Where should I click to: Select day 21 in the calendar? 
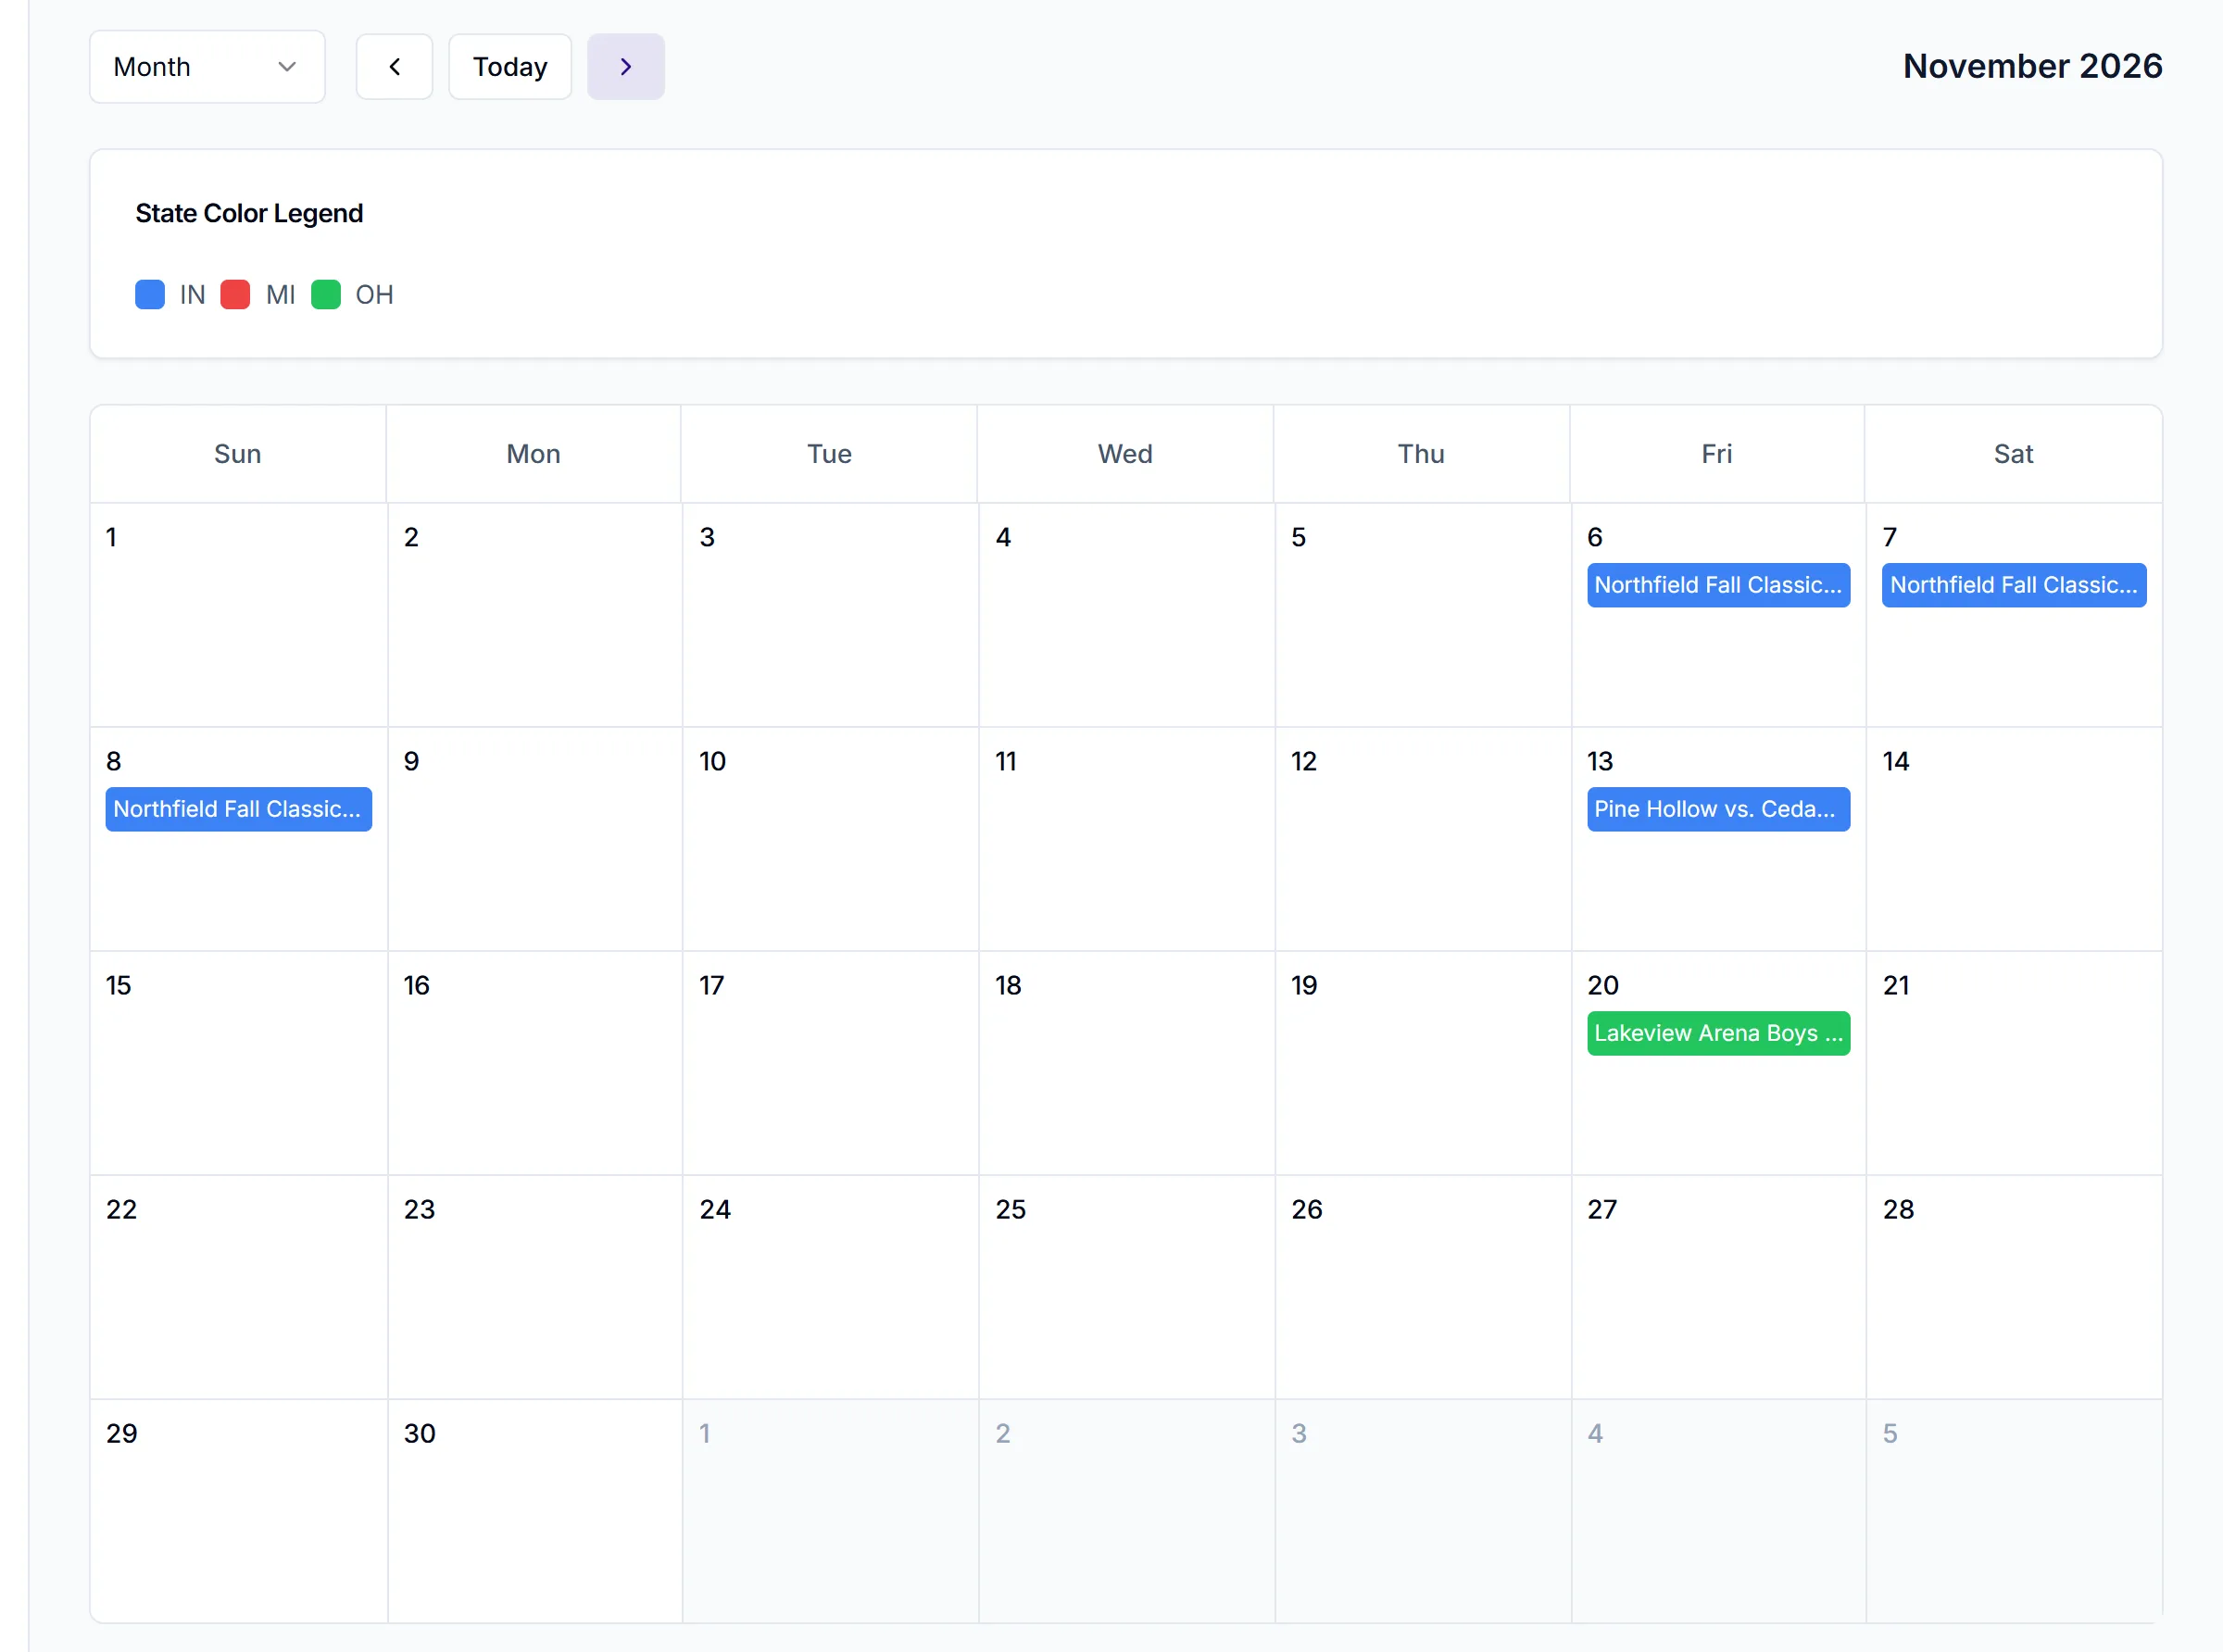tap(2014, 1063)
